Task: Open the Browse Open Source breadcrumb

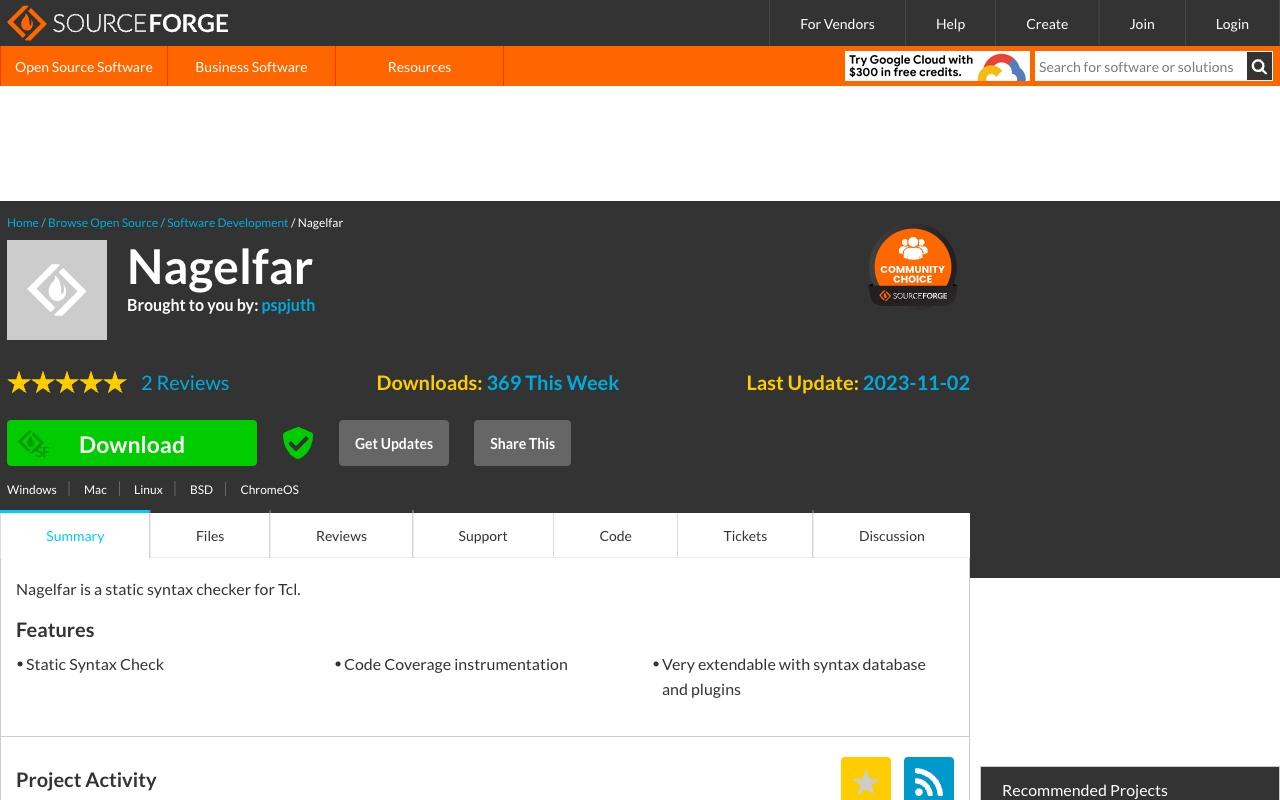Action: [x=103, y=223]
